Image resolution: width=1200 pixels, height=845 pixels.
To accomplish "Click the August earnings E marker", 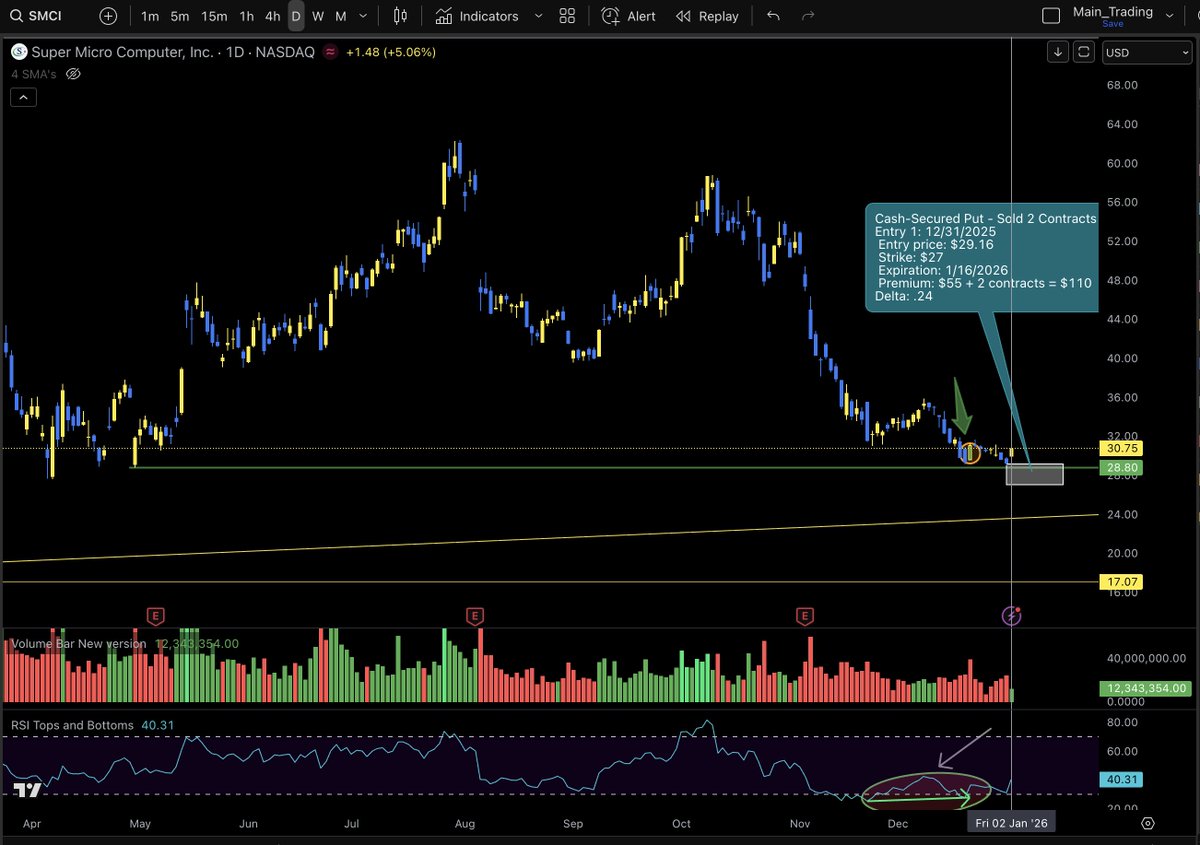I will click(475, 615).
